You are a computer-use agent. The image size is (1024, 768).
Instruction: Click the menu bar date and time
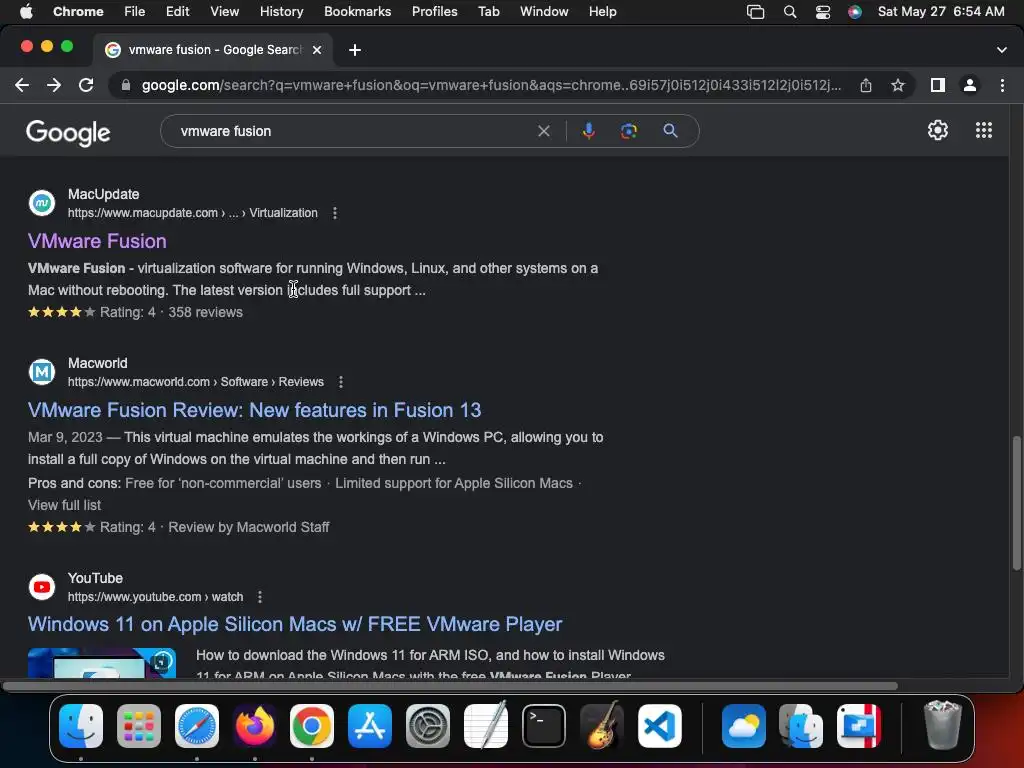coord(941,12)
